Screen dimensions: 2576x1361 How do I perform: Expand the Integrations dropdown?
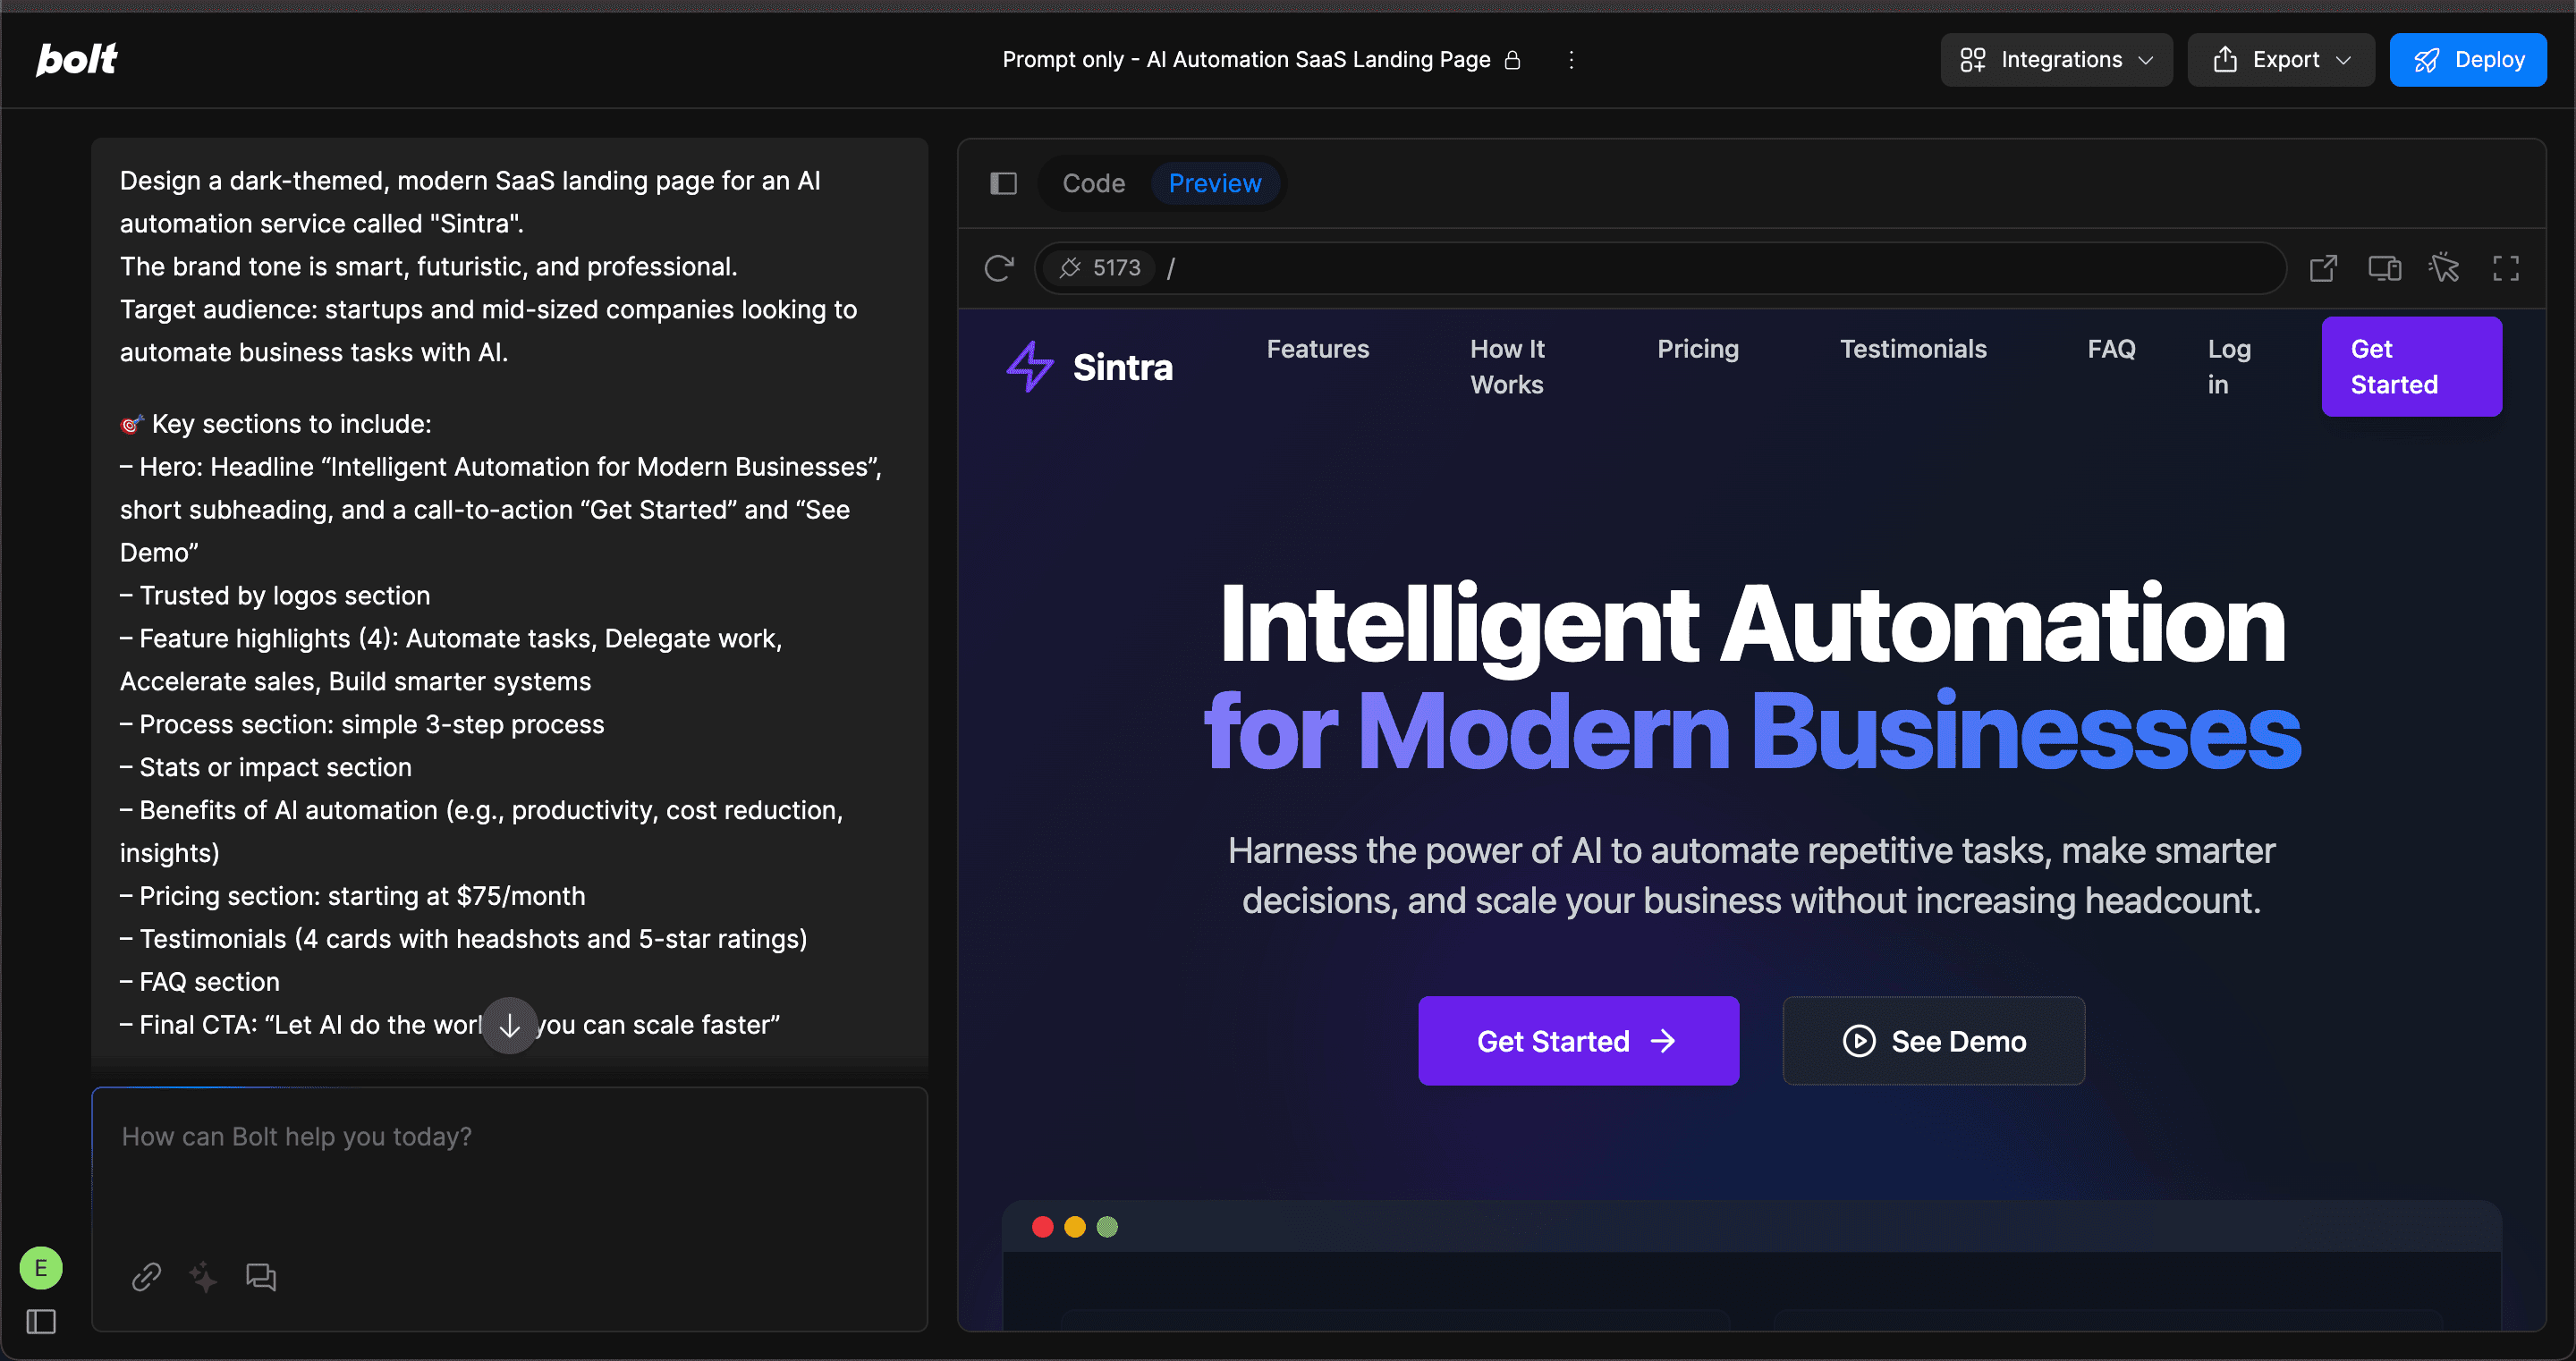click(x=2056, y=60)
